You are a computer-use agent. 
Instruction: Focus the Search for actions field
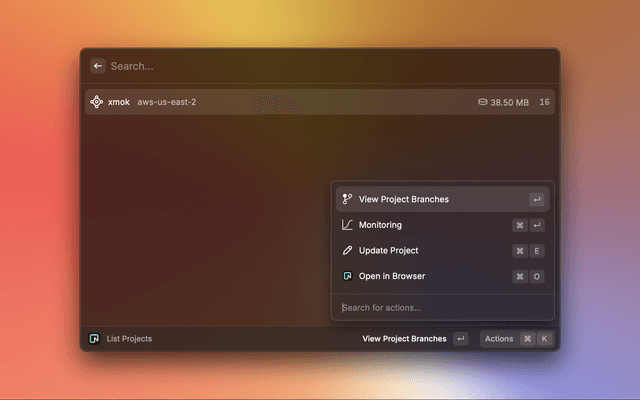(x=440, y=307)
